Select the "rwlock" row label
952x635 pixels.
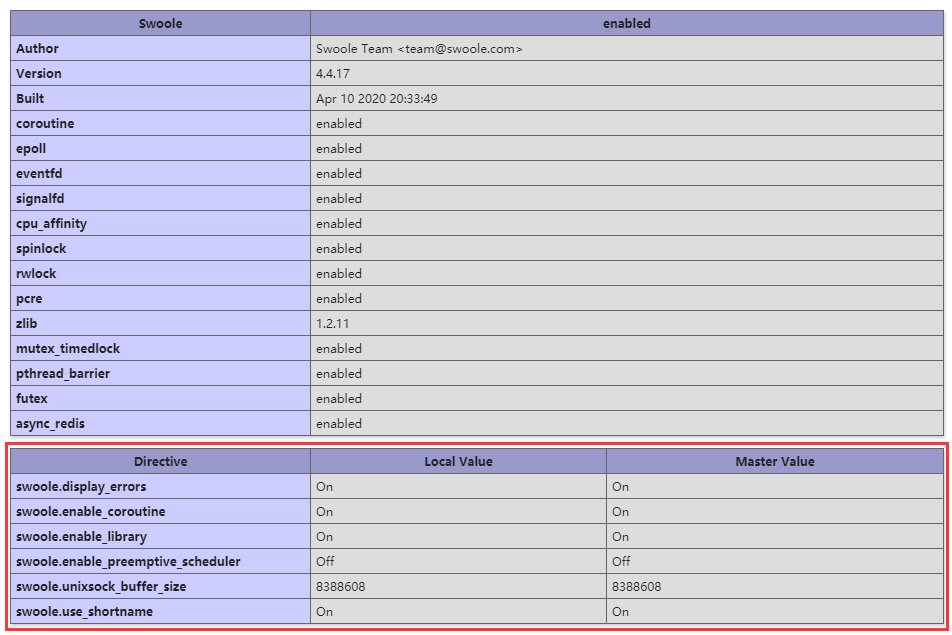(36, 273)
